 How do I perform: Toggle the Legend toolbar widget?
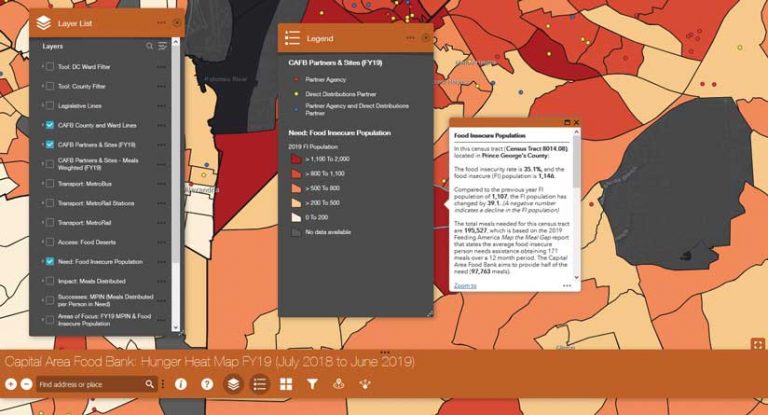click(x=260, y=385)
